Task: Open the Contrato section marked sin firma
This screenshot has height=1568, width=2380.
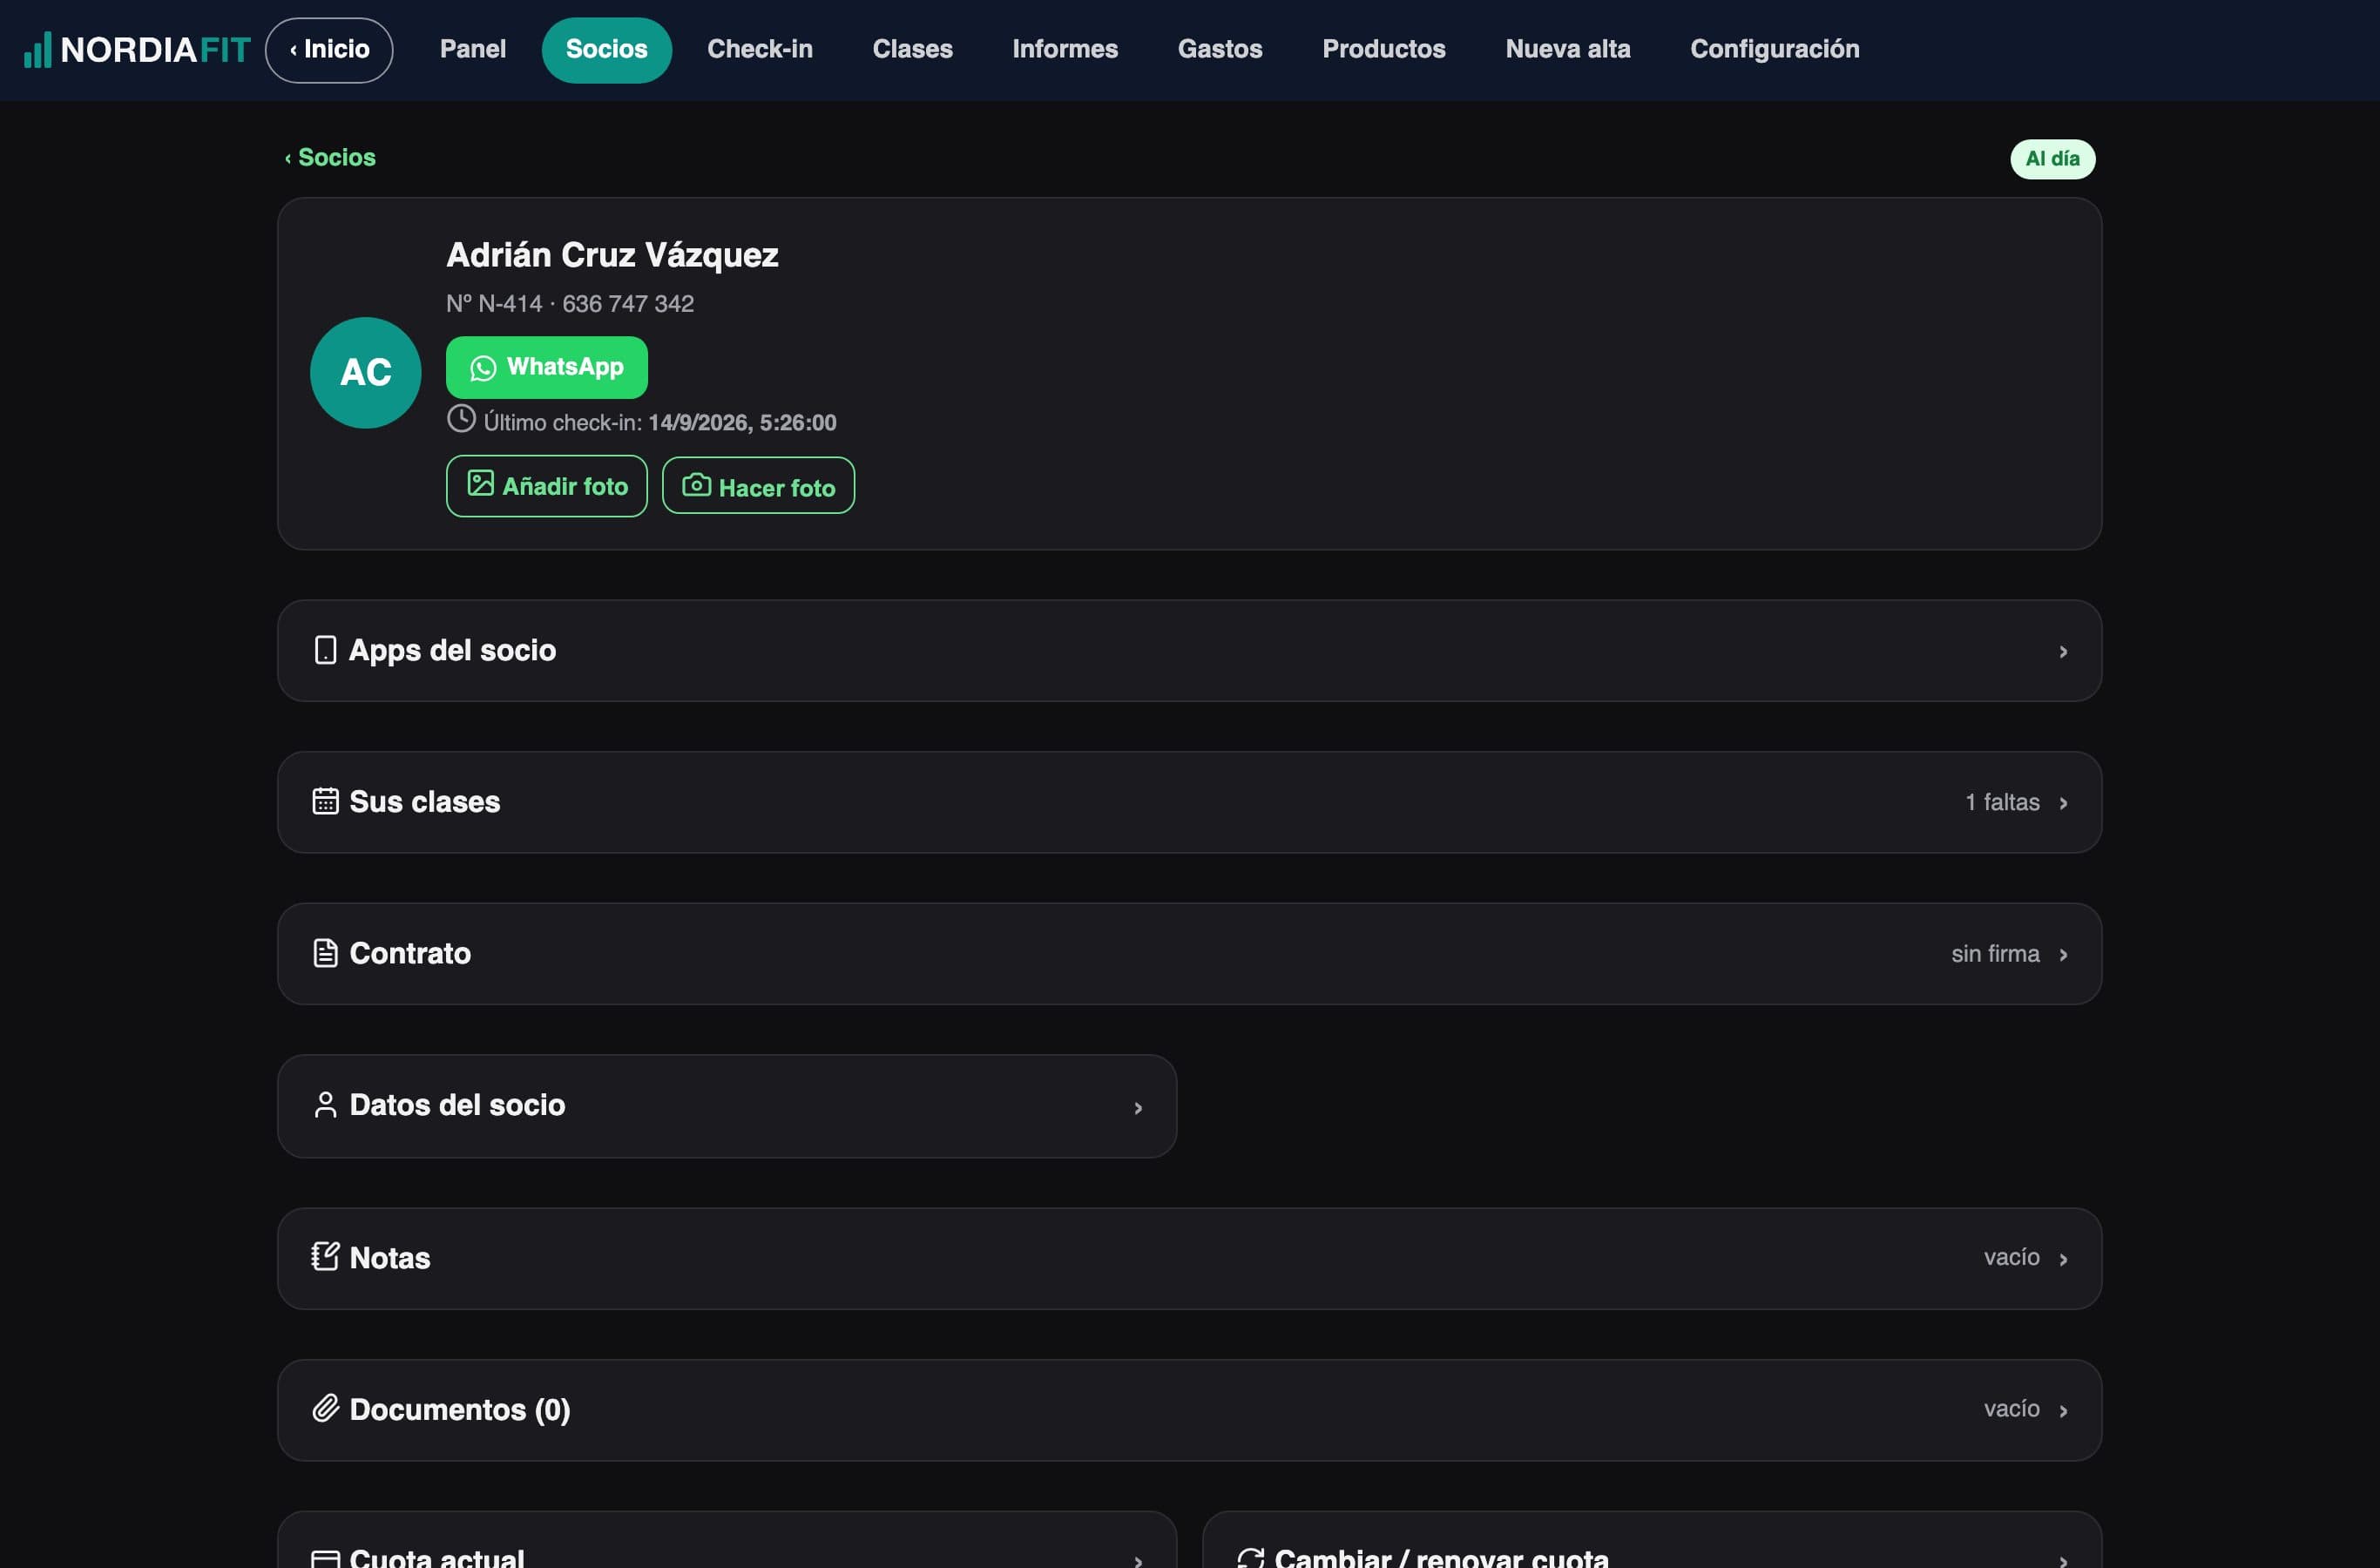Action: pos(1189,954)
